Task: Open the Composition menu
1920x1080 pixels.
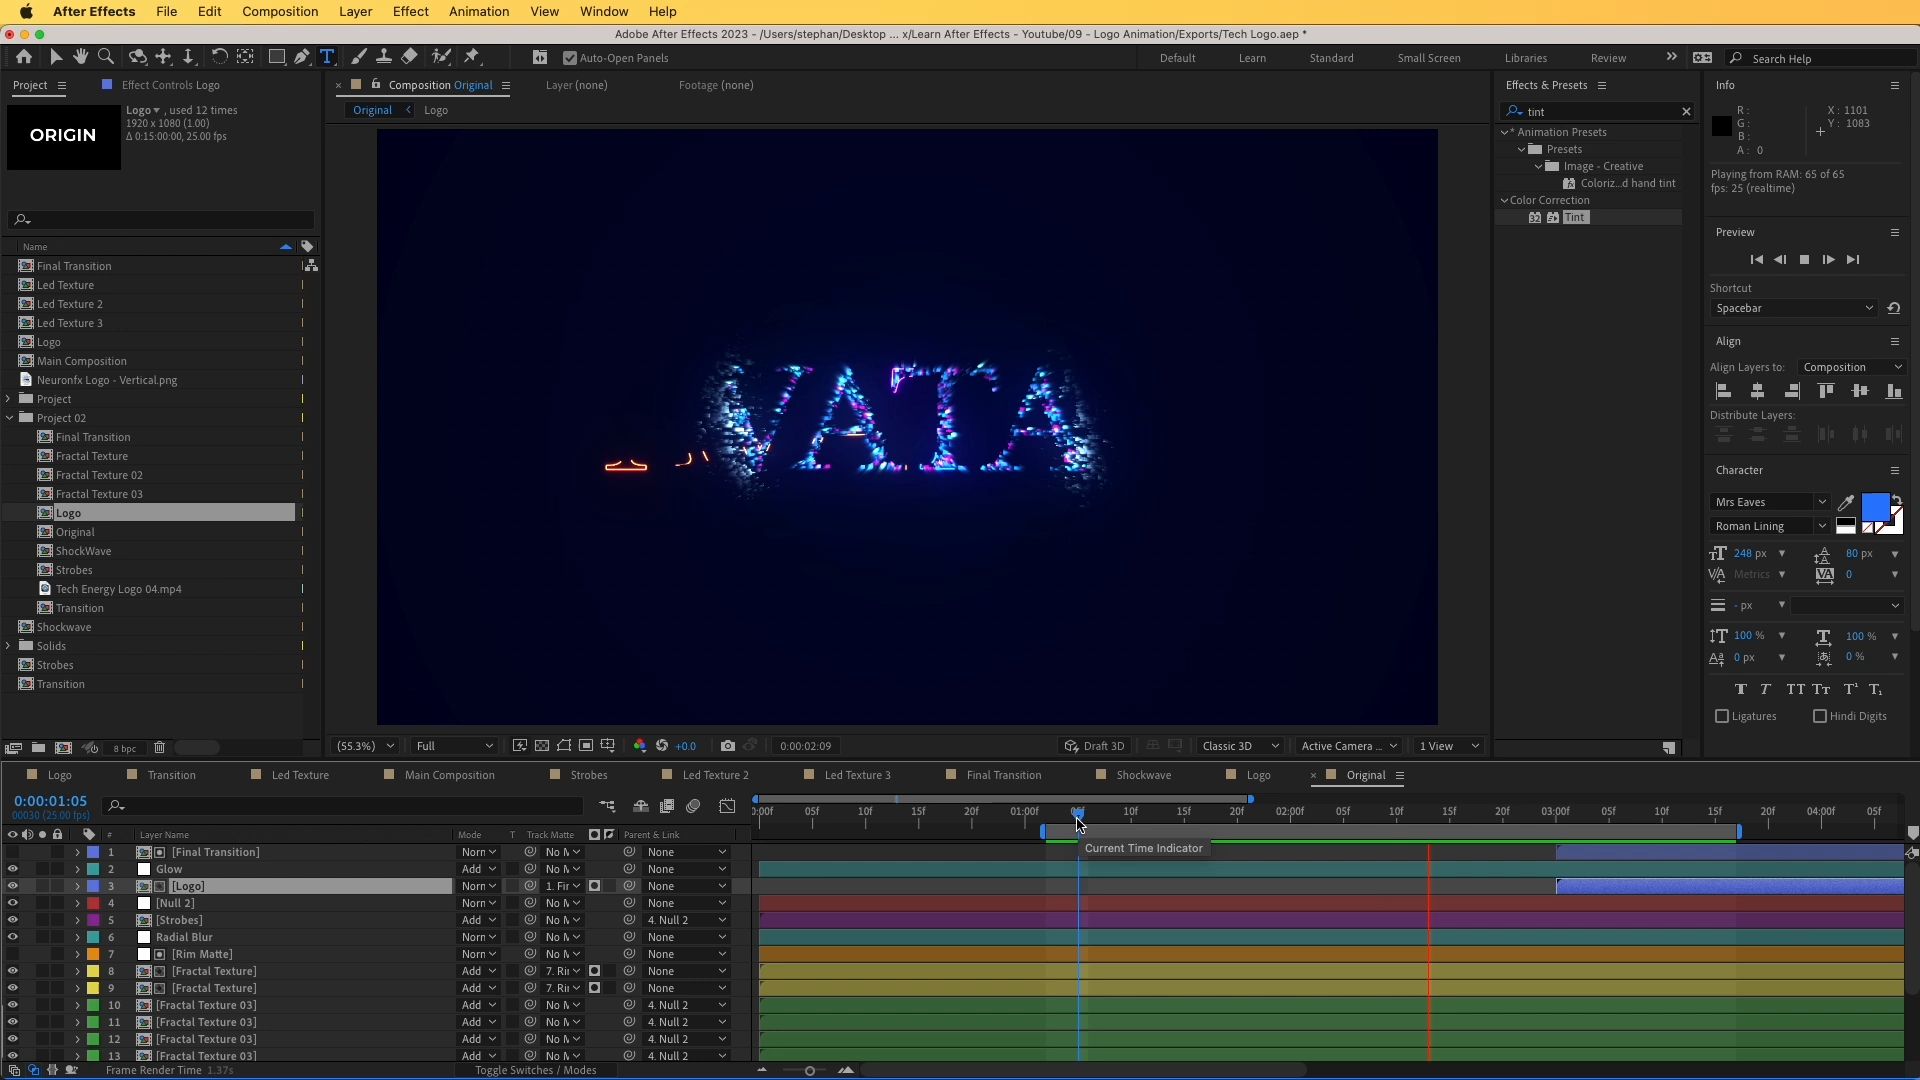Action: tap(280, 11)
